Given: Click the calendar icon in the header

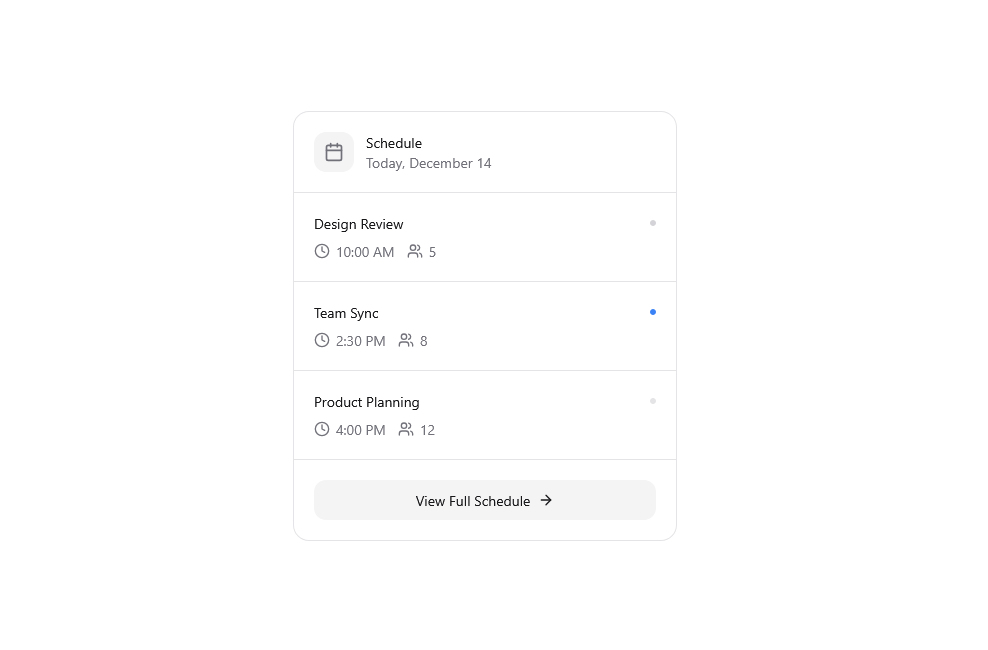Looking at the screenshot, I should tap(334, 152).
